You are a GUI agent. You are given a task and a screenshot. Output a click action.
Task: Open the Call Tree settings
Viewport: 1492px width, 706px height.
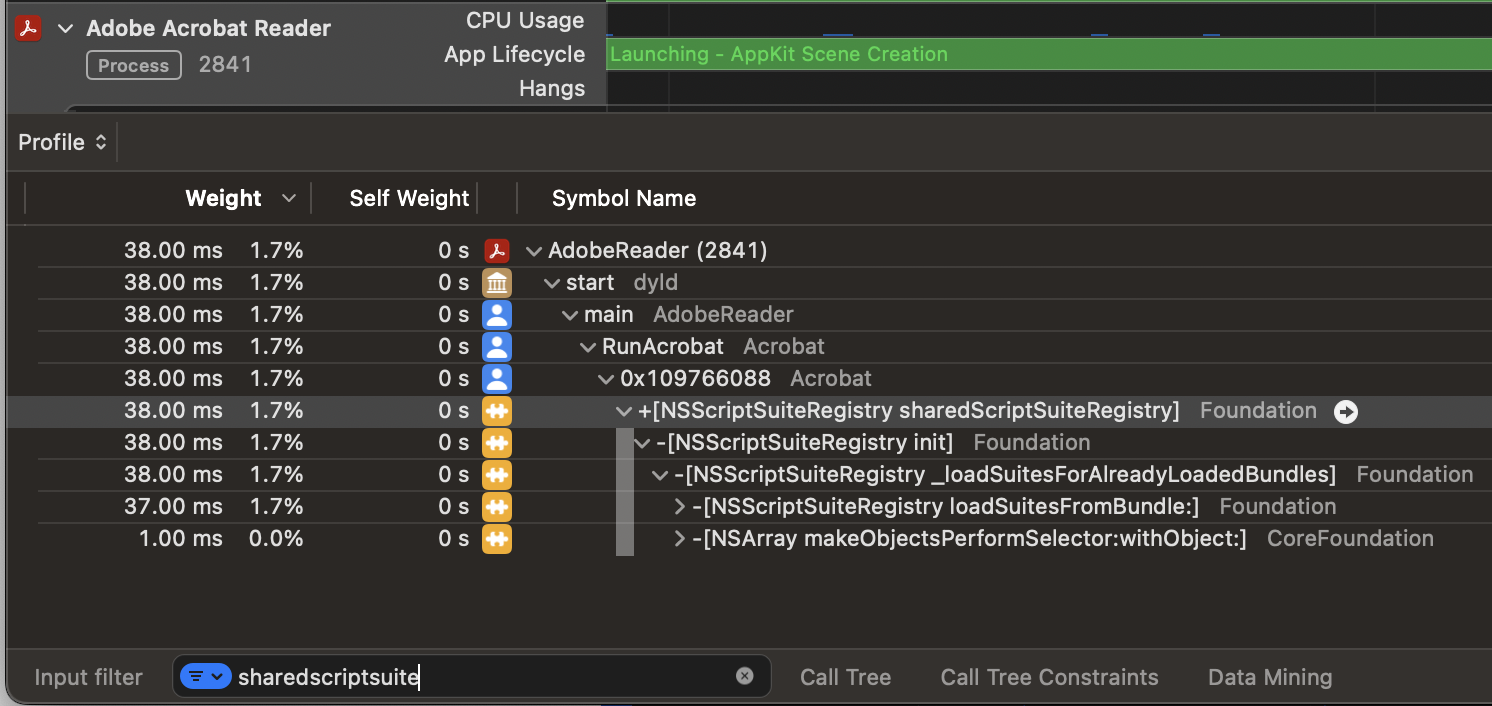[844, 677]
